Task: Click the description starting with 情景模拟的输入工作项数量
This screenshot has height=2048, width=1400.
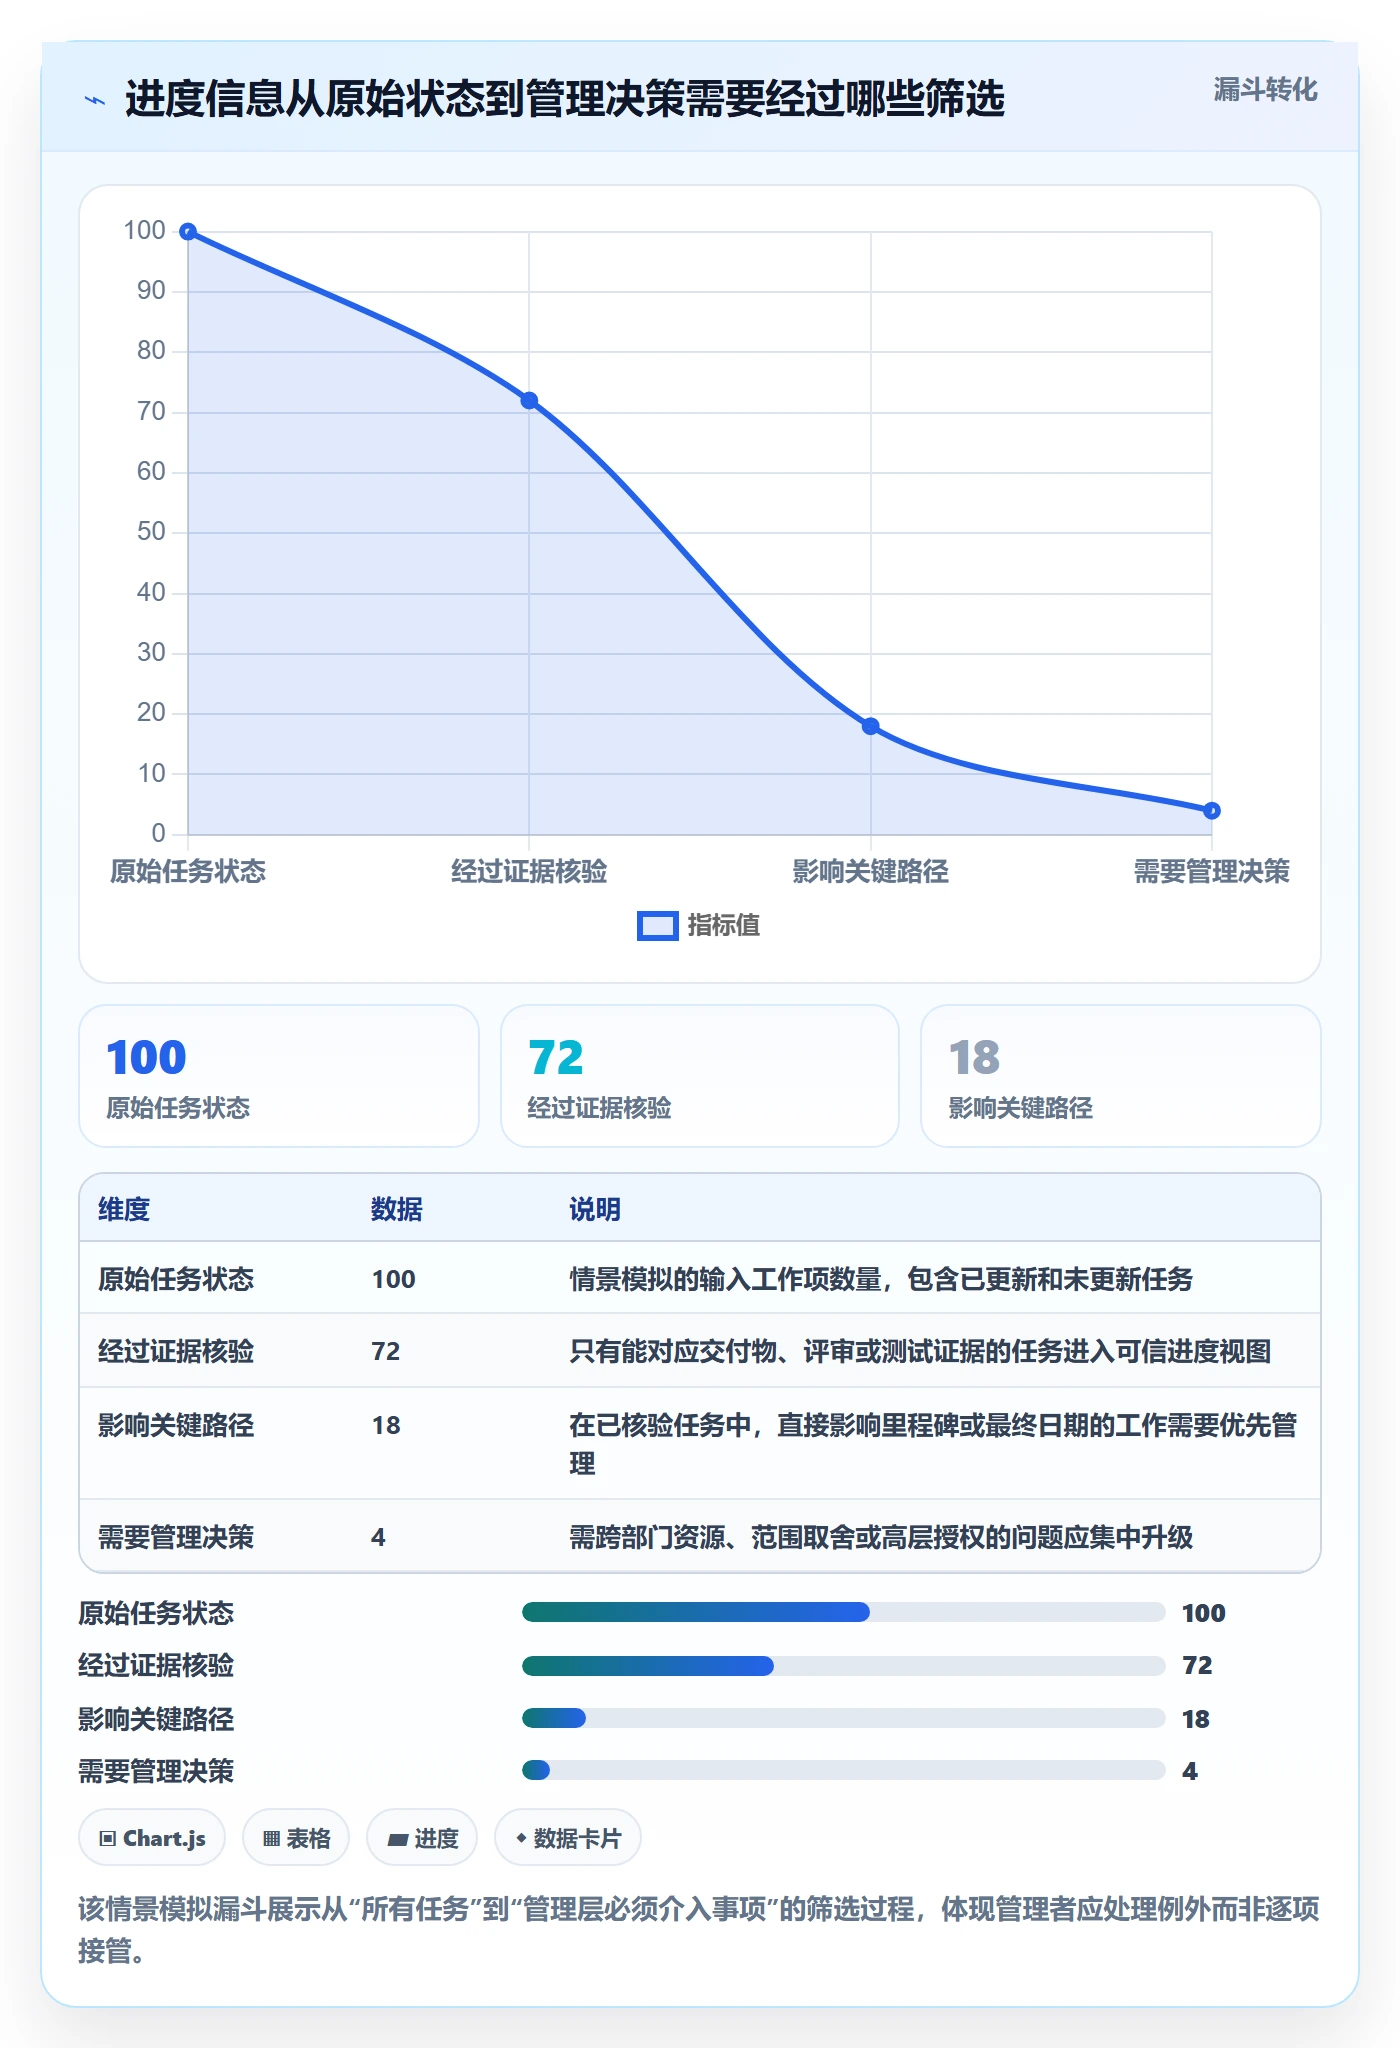Action: click(881, 1279)
